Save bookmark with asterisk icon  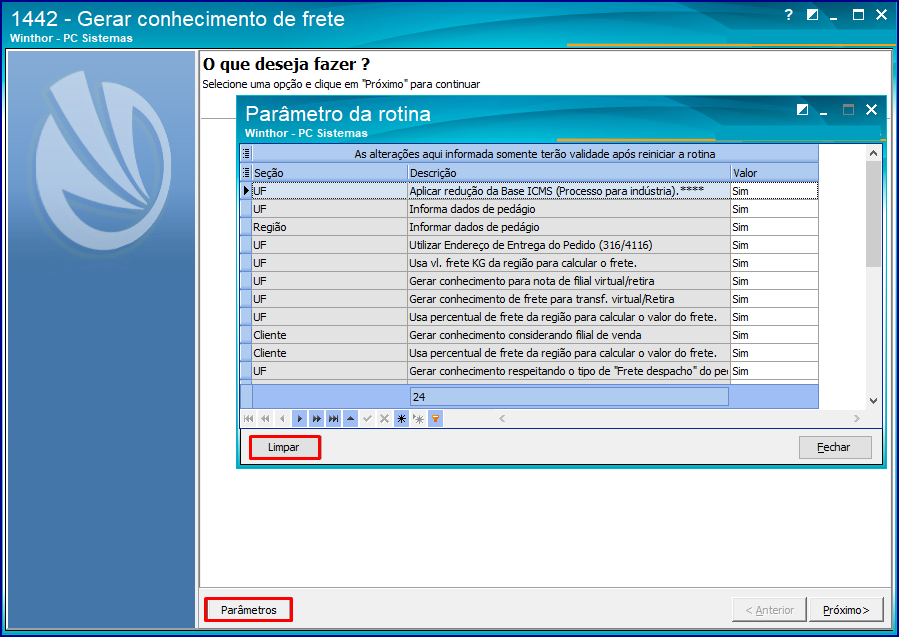[401, 419]
